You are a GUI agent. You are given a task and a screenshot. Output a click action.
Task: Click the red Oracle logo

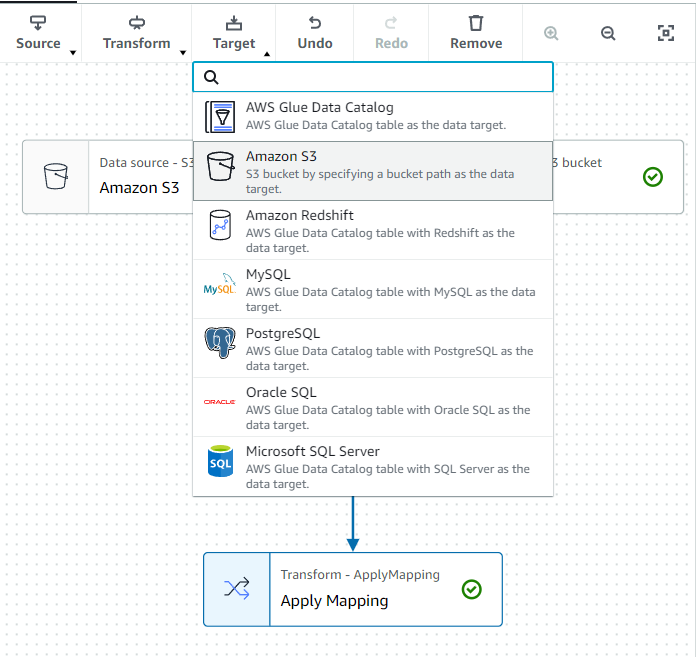click(x=220, y=402)
